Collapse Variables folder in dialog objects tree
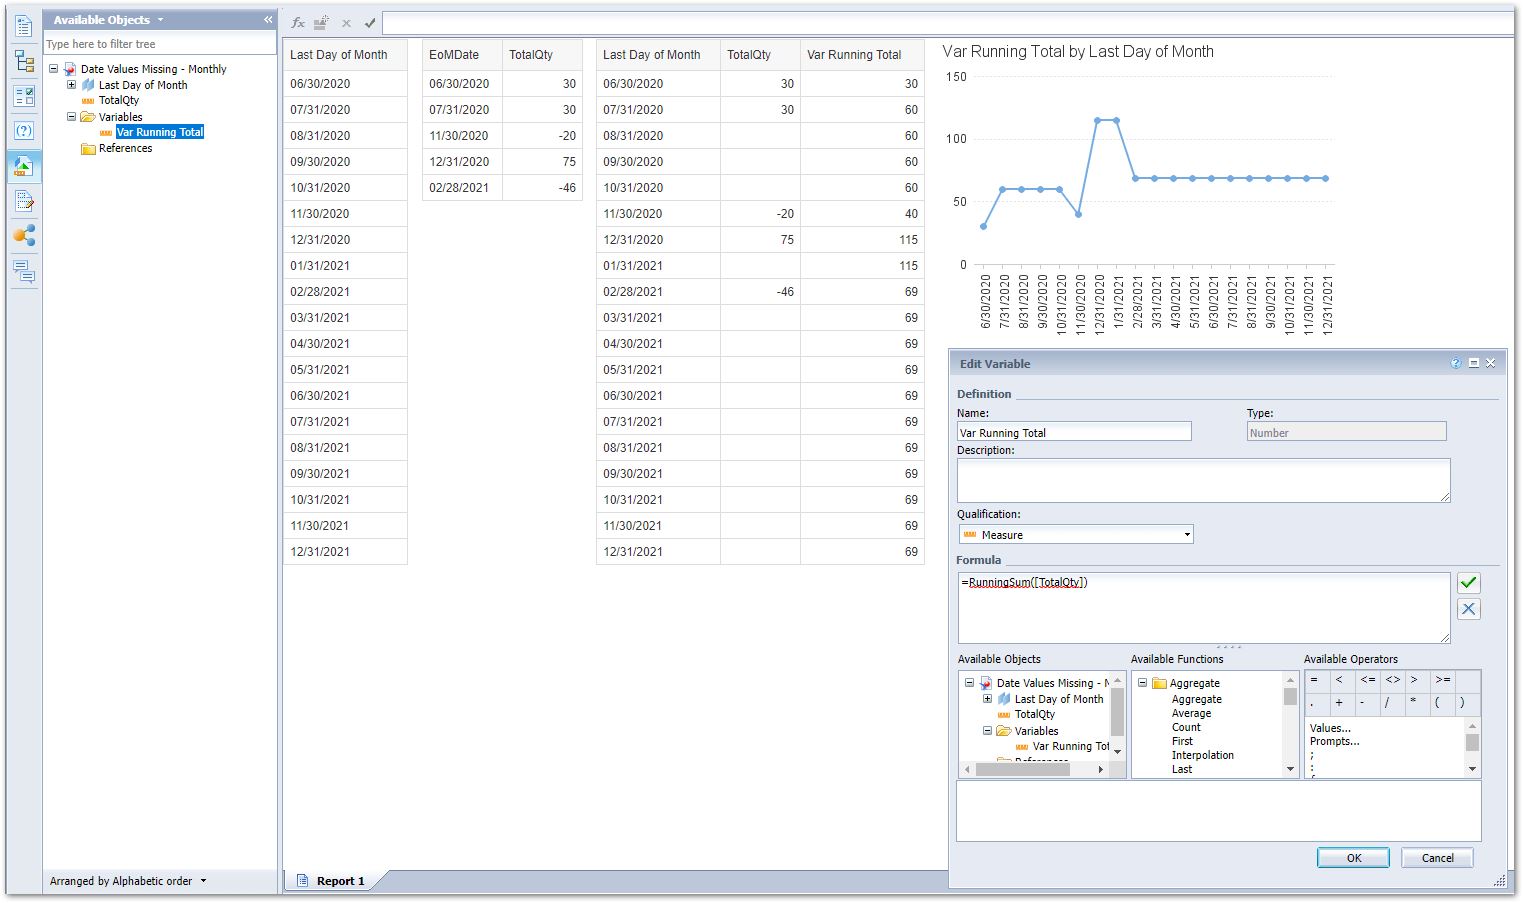1523x903 pixels. click(x=988, y=731)
